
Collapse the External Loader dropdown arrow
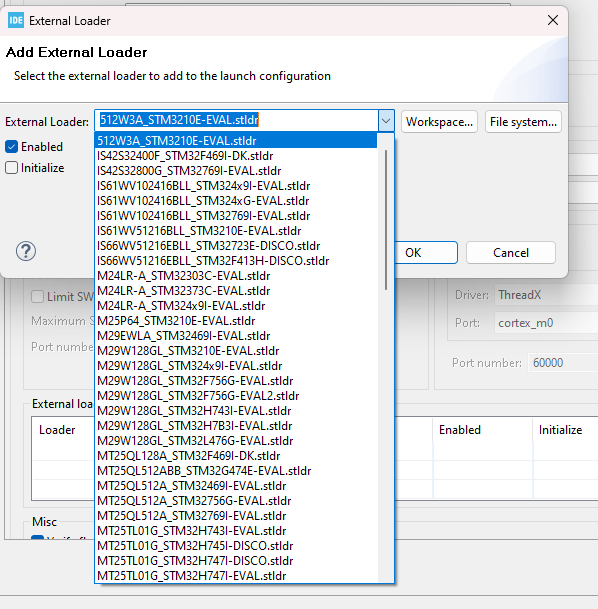tap(386, 121)
